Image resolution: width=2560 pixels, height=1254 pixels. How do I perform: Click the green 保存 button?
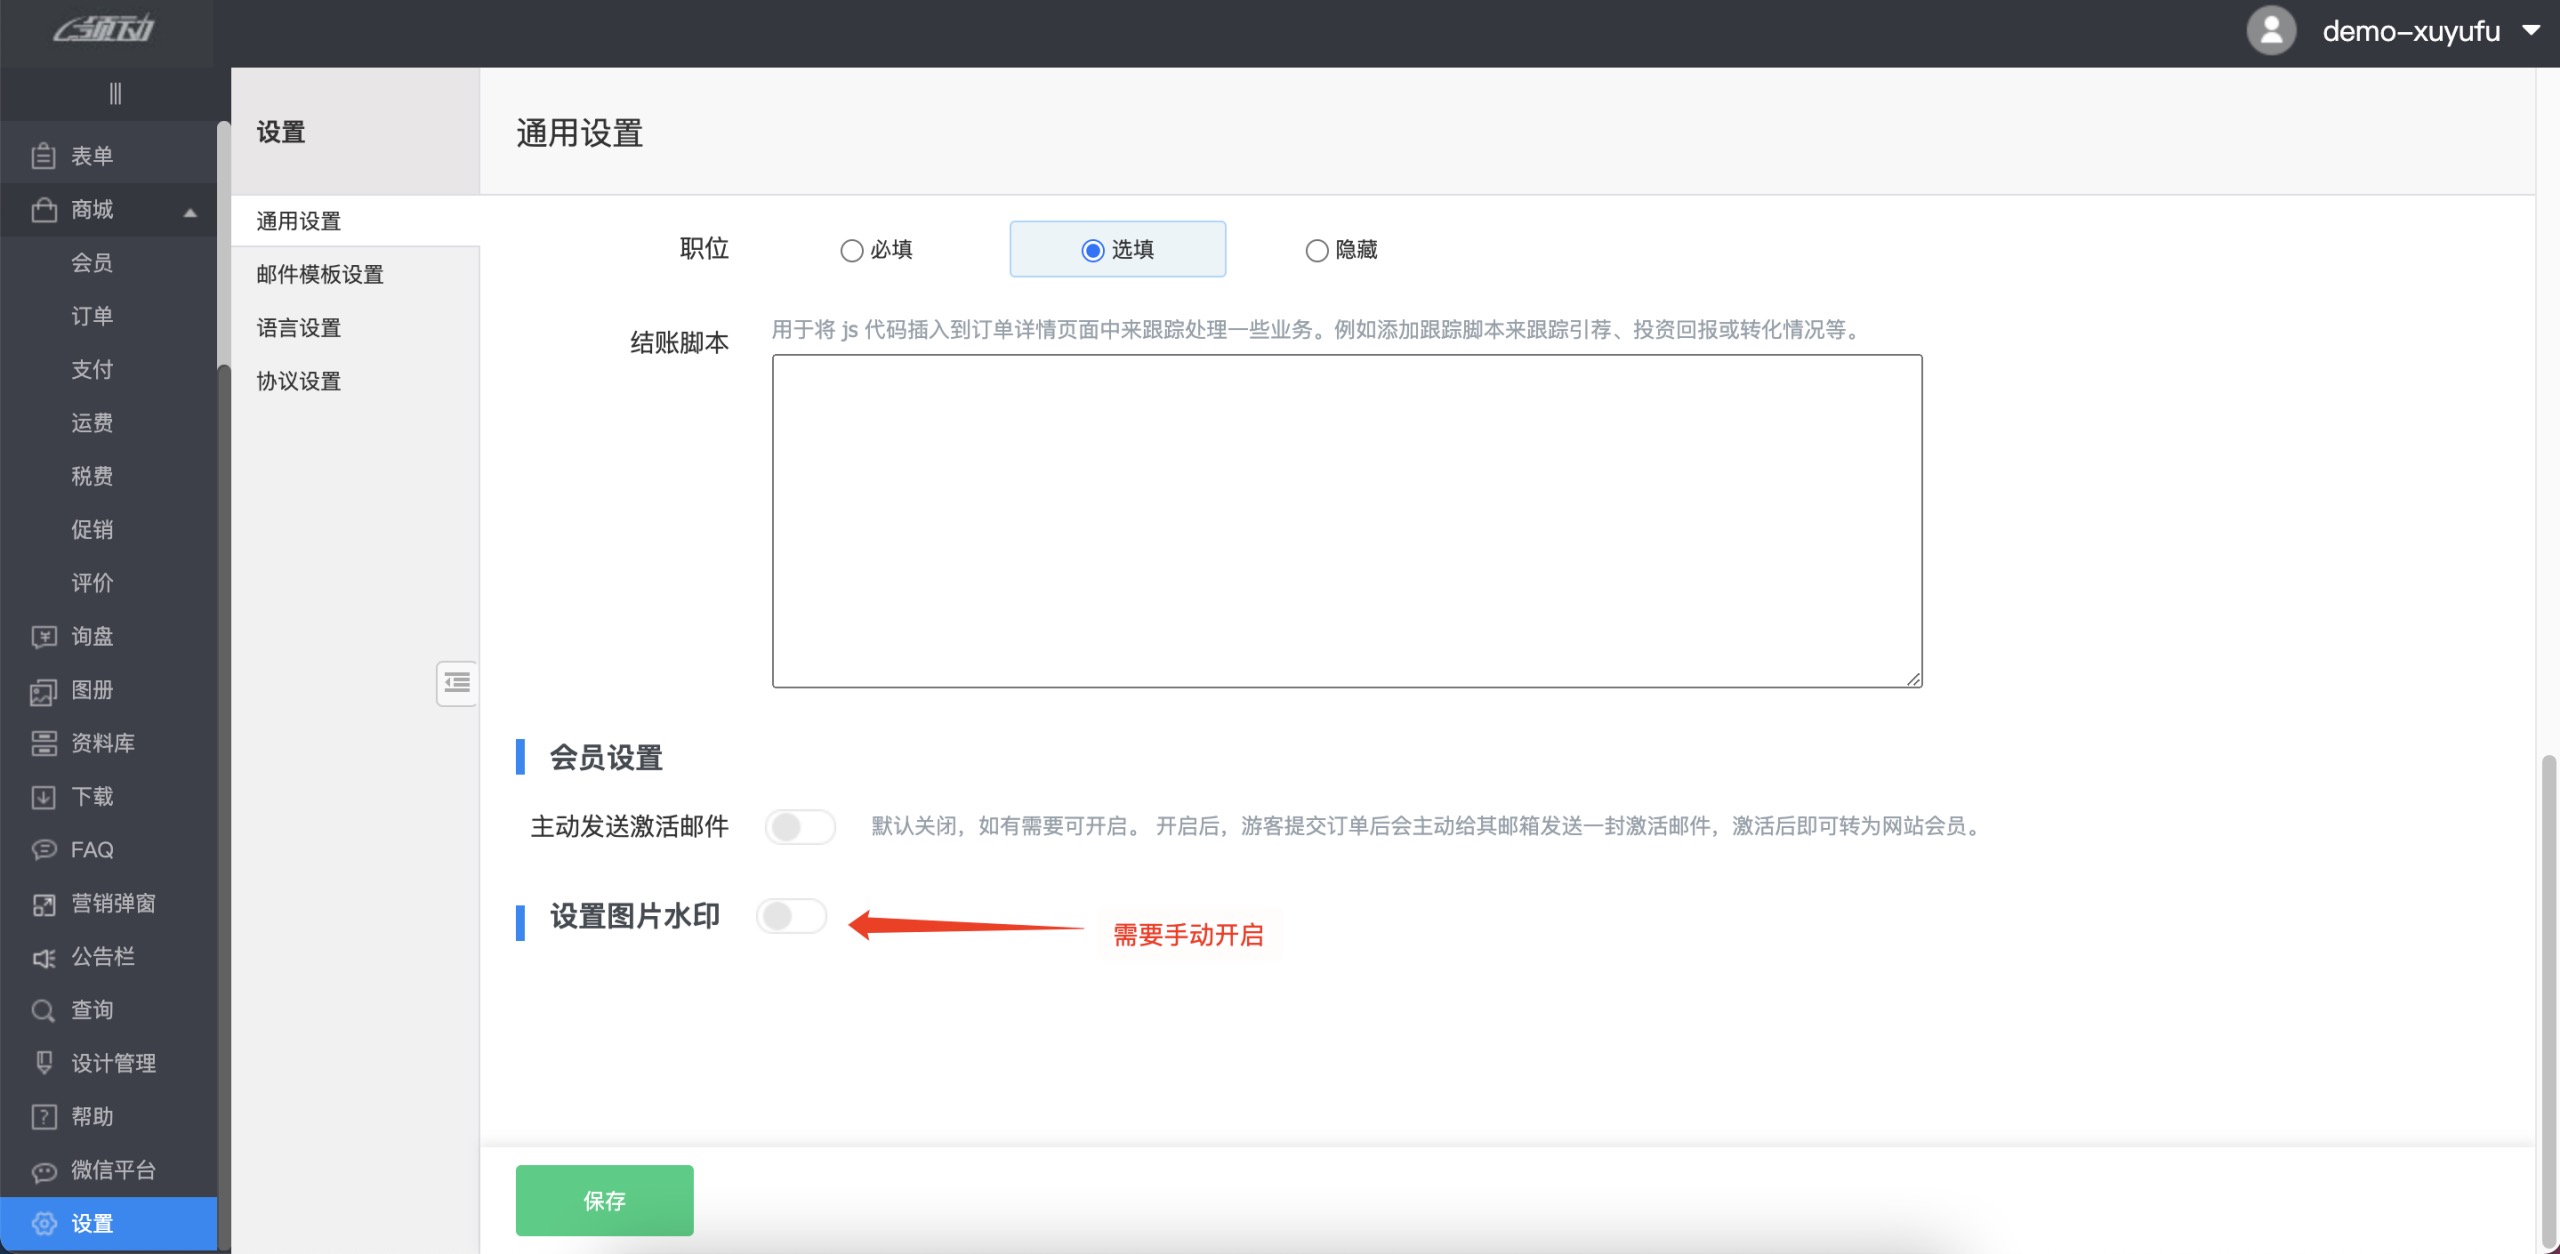(x=604, y=1200)
